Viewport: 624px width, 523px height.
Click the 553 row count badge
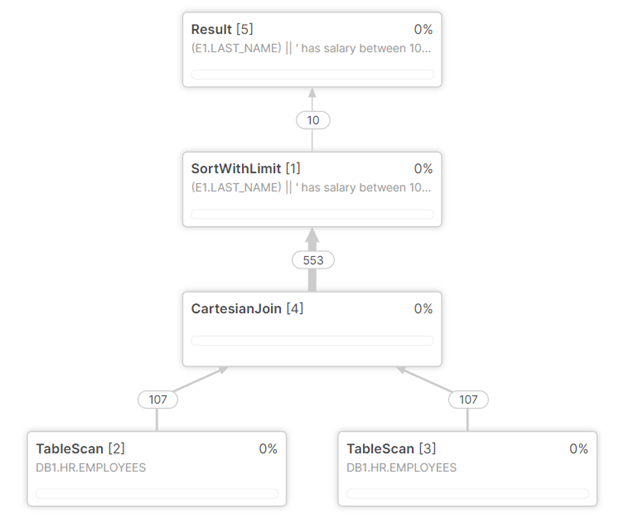point(313,260)
